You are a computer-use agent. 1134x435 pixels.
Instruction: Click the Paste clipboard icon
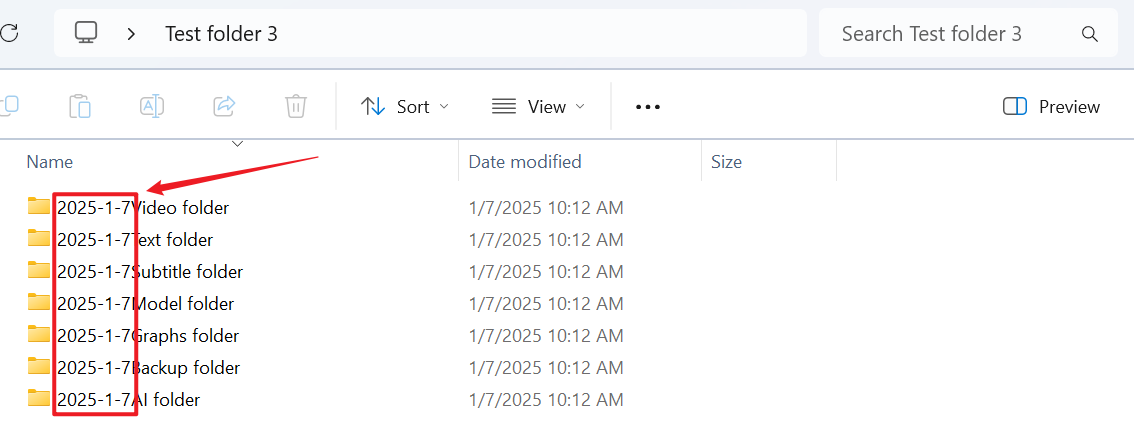click(x=80, y=106)
